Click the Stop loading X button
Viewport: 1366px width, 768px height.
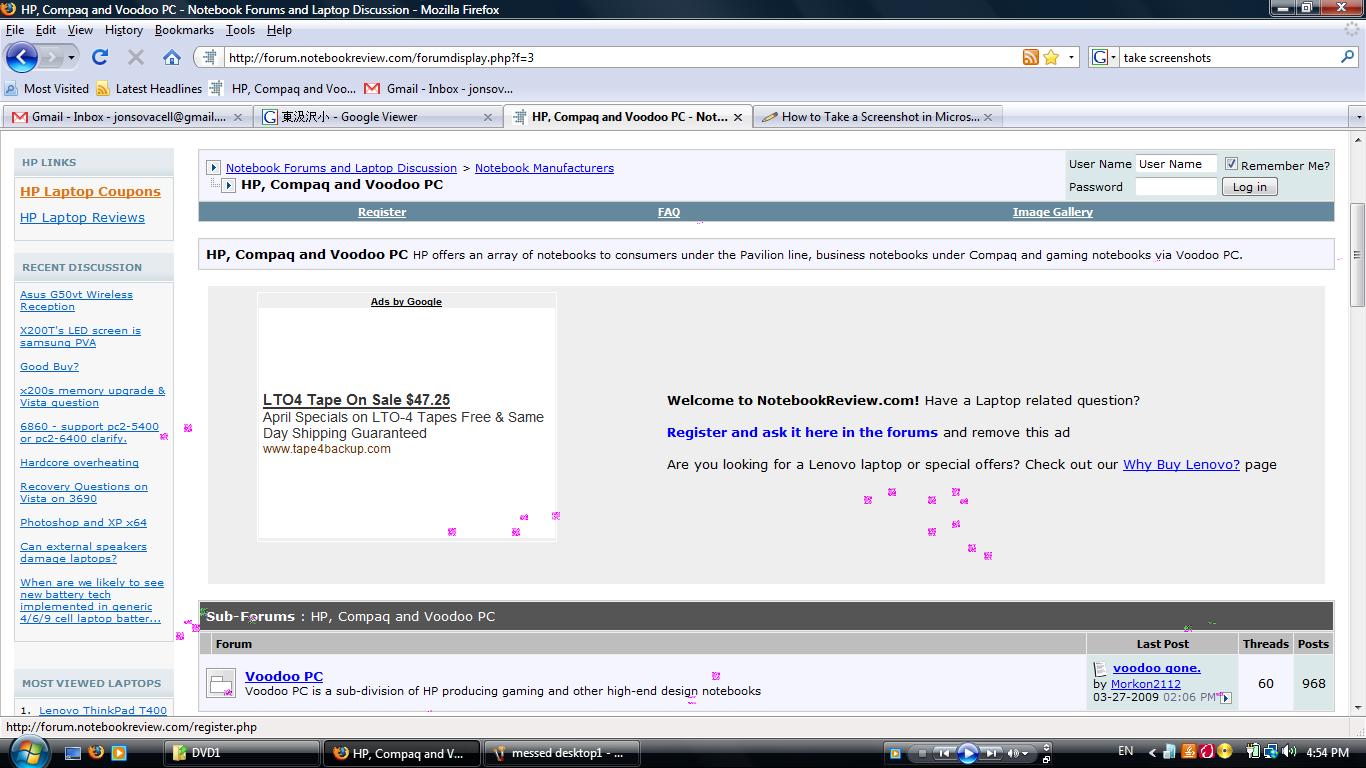(136, 57)
